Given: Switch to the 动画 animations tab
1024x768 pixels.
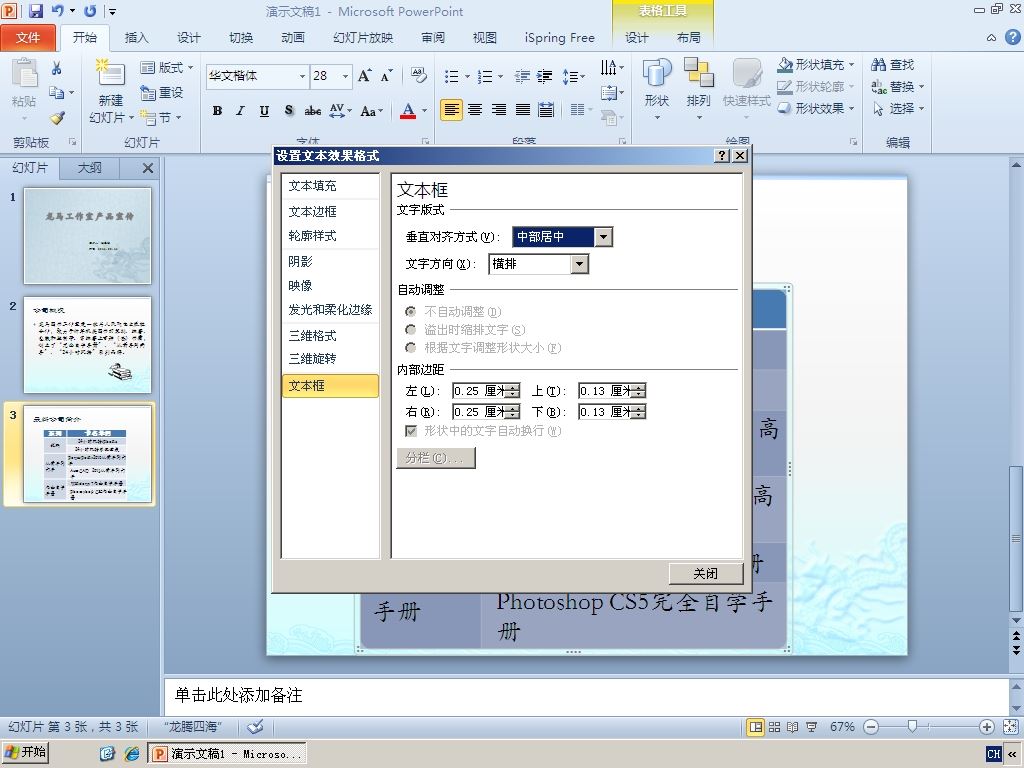Looking at the screenshot, I should click(x=293, y=38).
